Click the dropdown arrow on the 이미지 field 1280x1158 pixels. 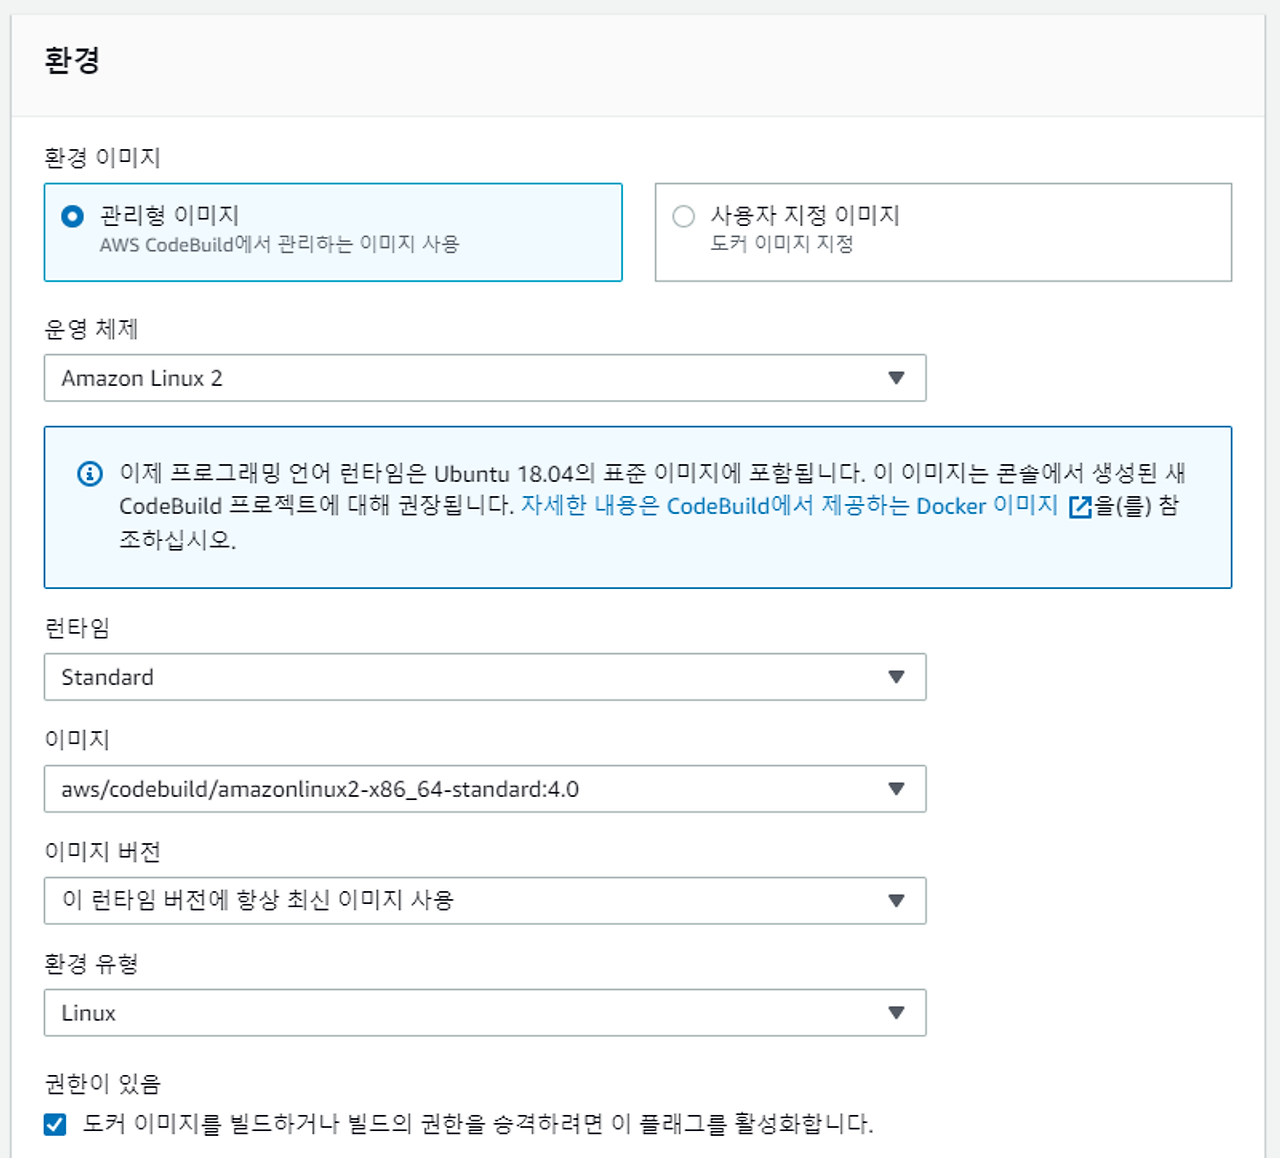897,789
